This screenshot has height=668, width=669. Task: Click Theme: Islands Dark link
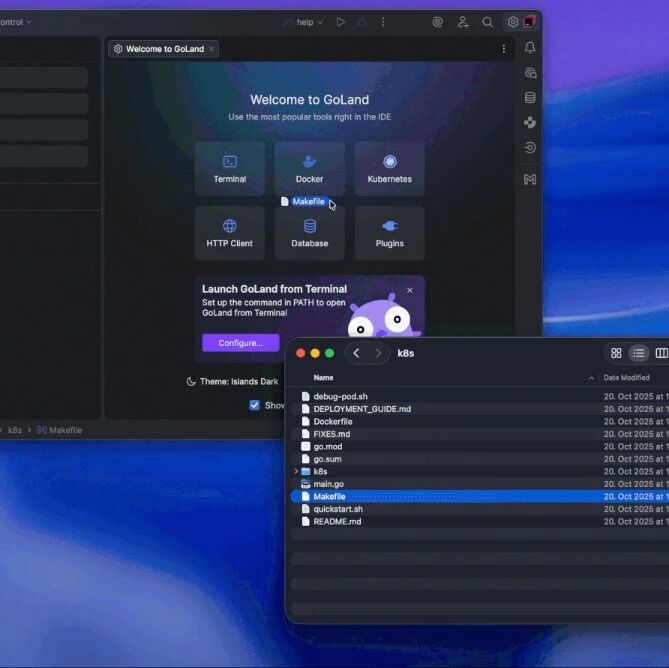233,381
